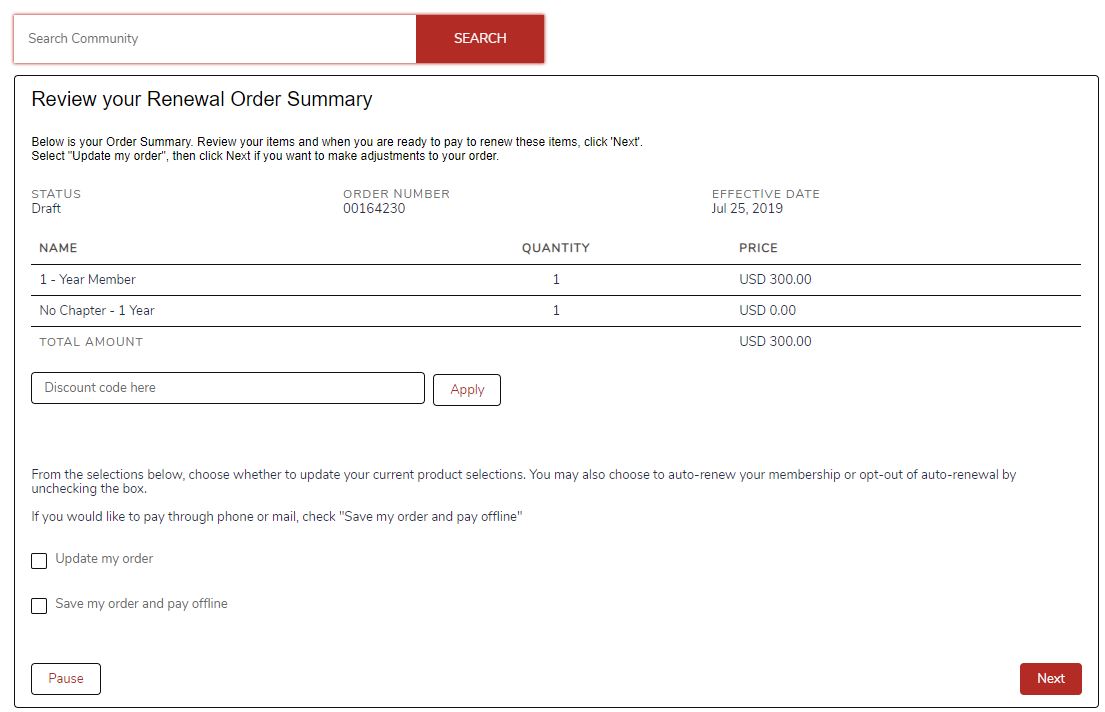Click the Search Community input field

(x=214, y=39)
